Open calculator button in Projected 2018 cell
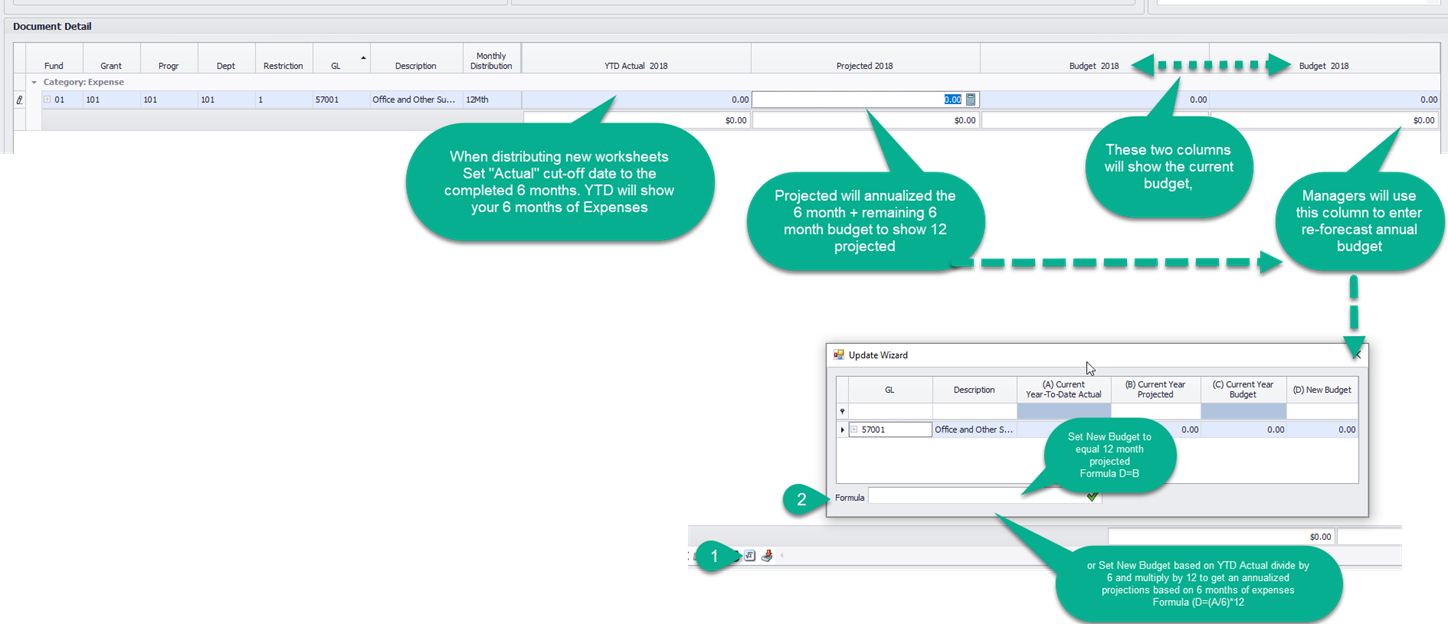This screenshot has width=1448, height=624. [971, 100]
